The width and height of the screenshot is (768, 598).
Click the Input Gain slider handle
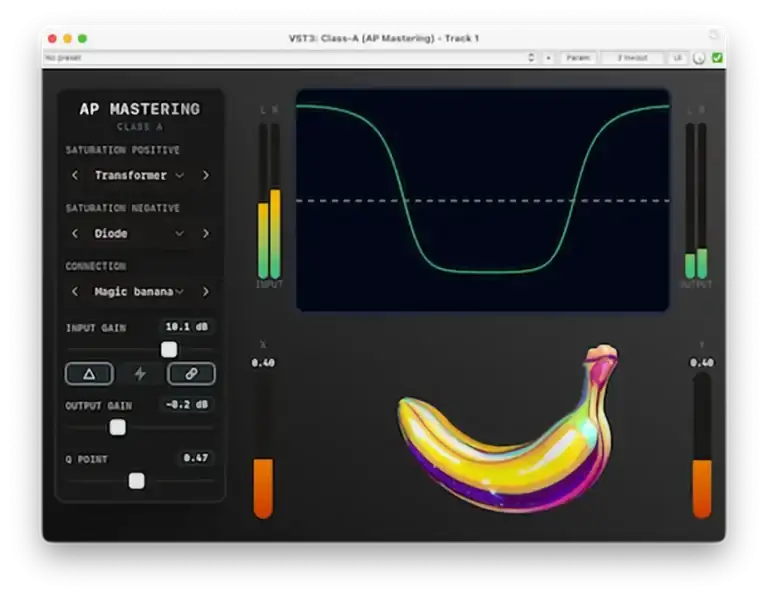click(x=169, y=350)
